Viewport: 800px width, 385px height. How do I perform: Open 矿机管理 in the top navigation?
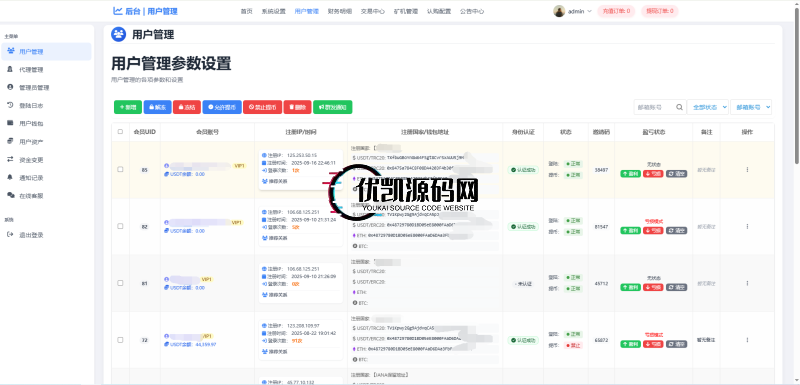[x=406, y=11]
